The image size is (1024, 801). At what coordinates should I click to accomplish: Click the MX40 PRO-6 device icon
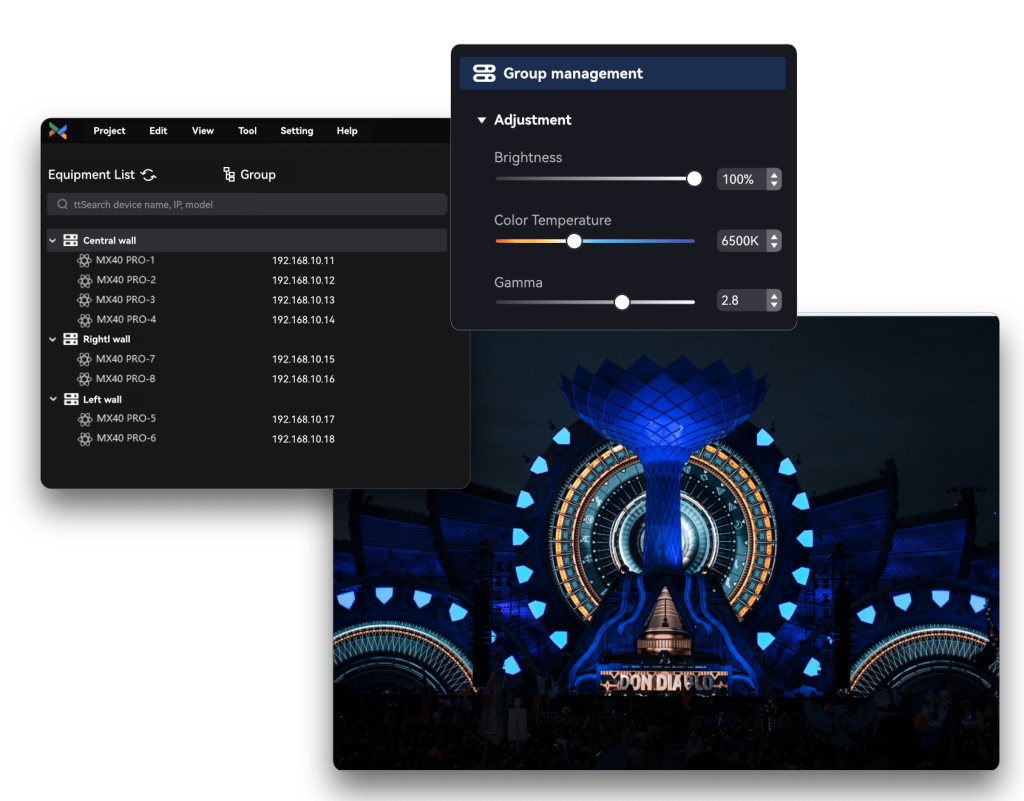coord(85,439)
